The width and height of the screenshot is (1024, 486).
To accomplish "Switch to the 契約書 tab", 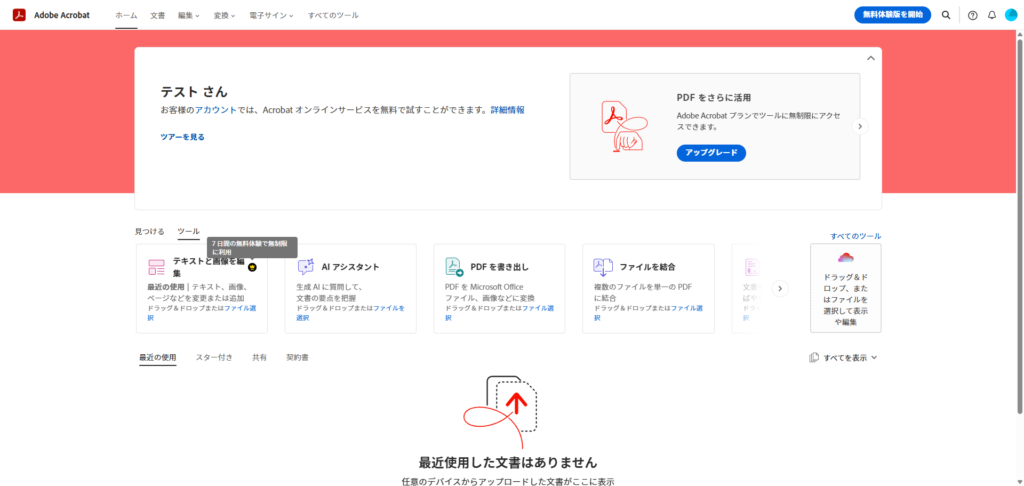I will click(x=297, y=357).
